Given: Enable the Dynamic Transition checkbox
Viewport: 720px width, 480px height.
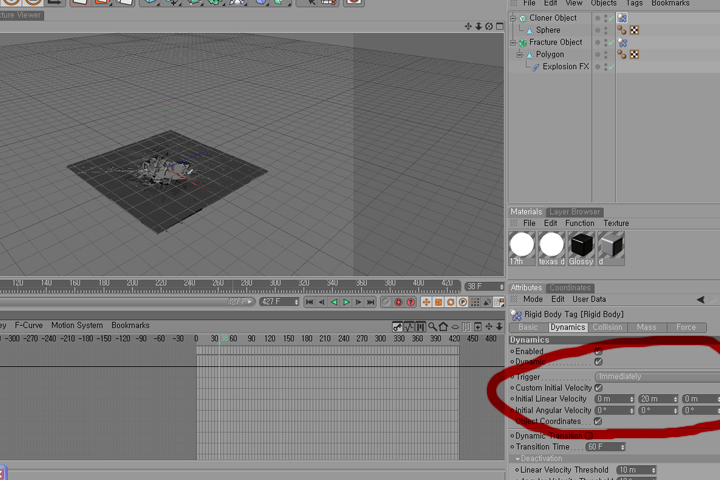Looking at the screenshot, I should pos(589,435).
